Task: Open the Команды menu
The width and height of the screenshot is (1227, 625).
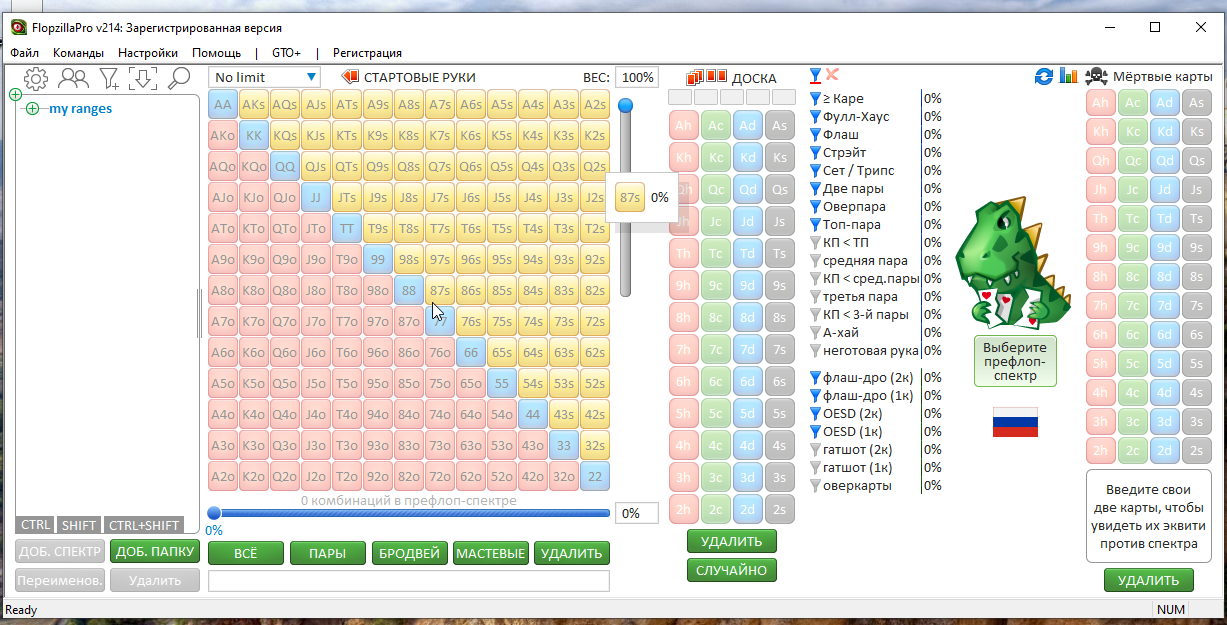Action: 78,53
